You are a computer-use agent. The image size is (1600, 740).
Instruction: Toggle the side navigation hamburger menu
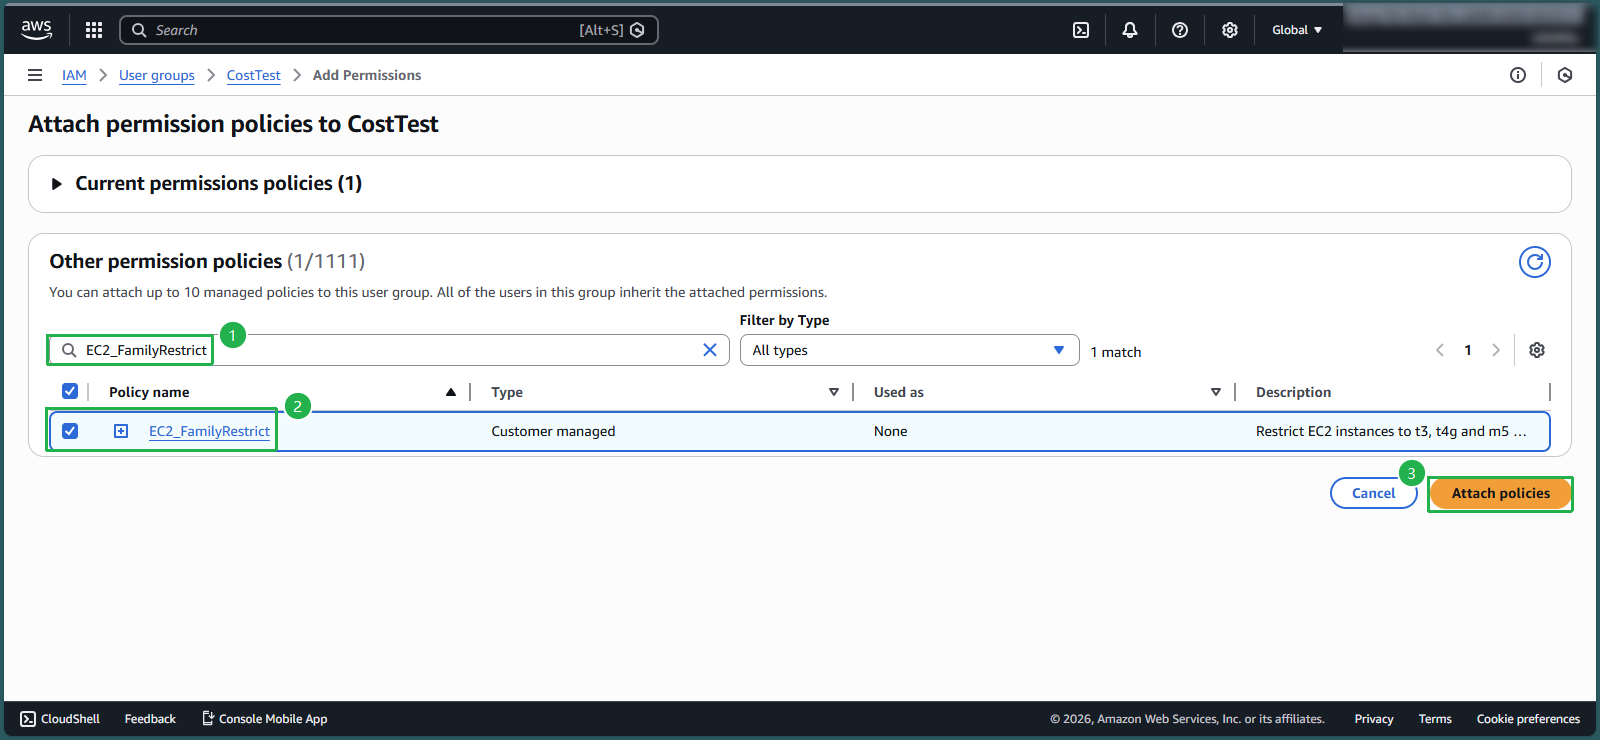(x=35, y=75)
